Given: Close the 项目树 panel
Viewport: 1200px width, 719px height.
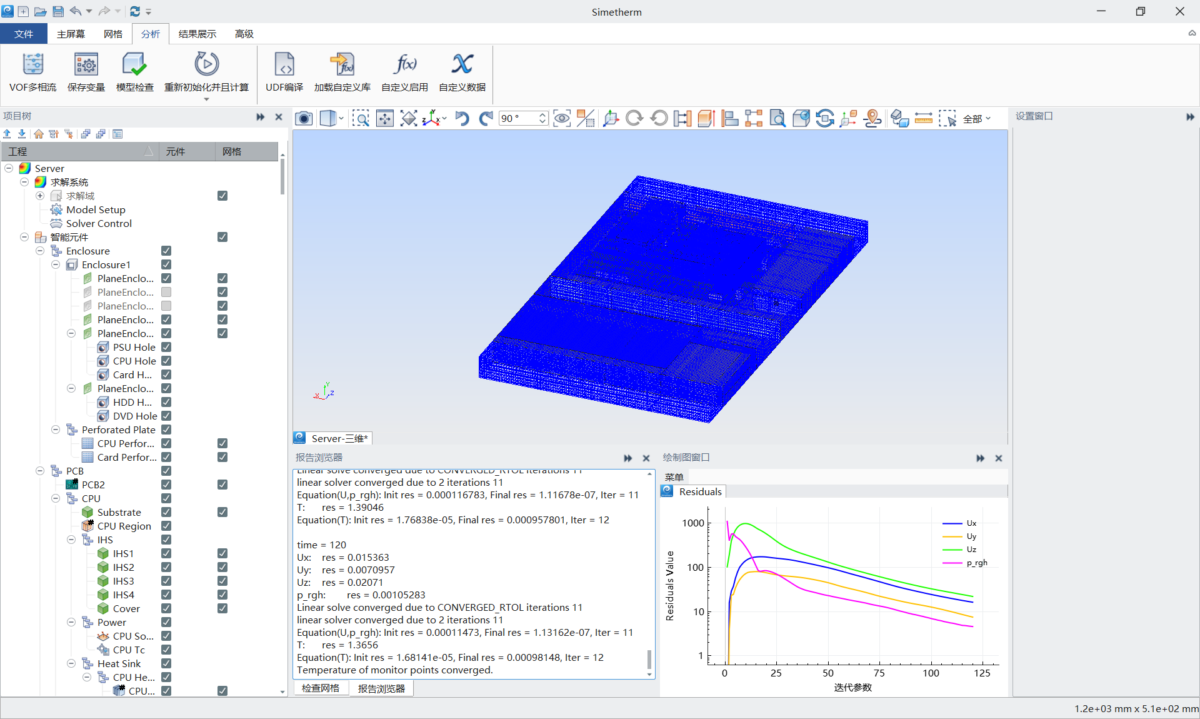Looking at the screenshot, I should (279, 117).
